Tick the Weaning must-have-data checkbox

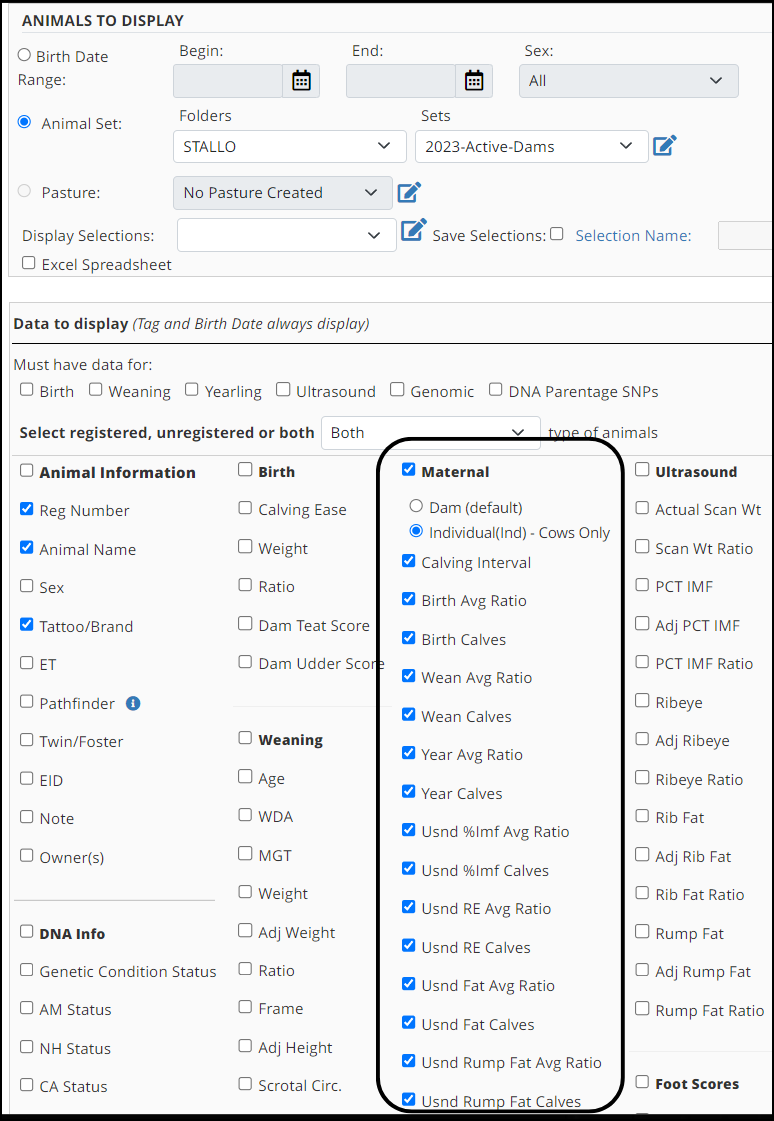(96, 390)
